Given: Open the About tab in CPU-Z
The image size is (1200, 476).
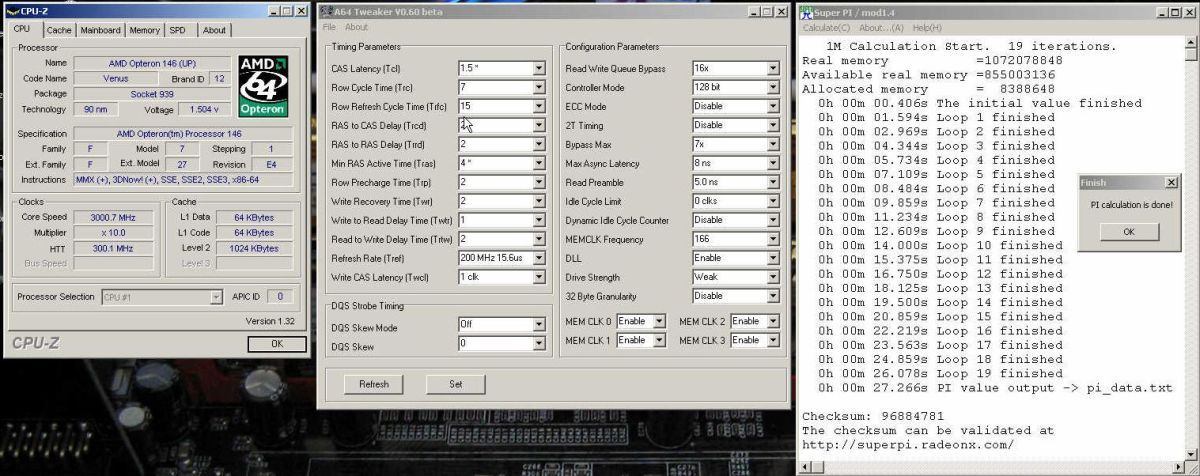Looking at the screenshot, I should click(x=215, y=30).
